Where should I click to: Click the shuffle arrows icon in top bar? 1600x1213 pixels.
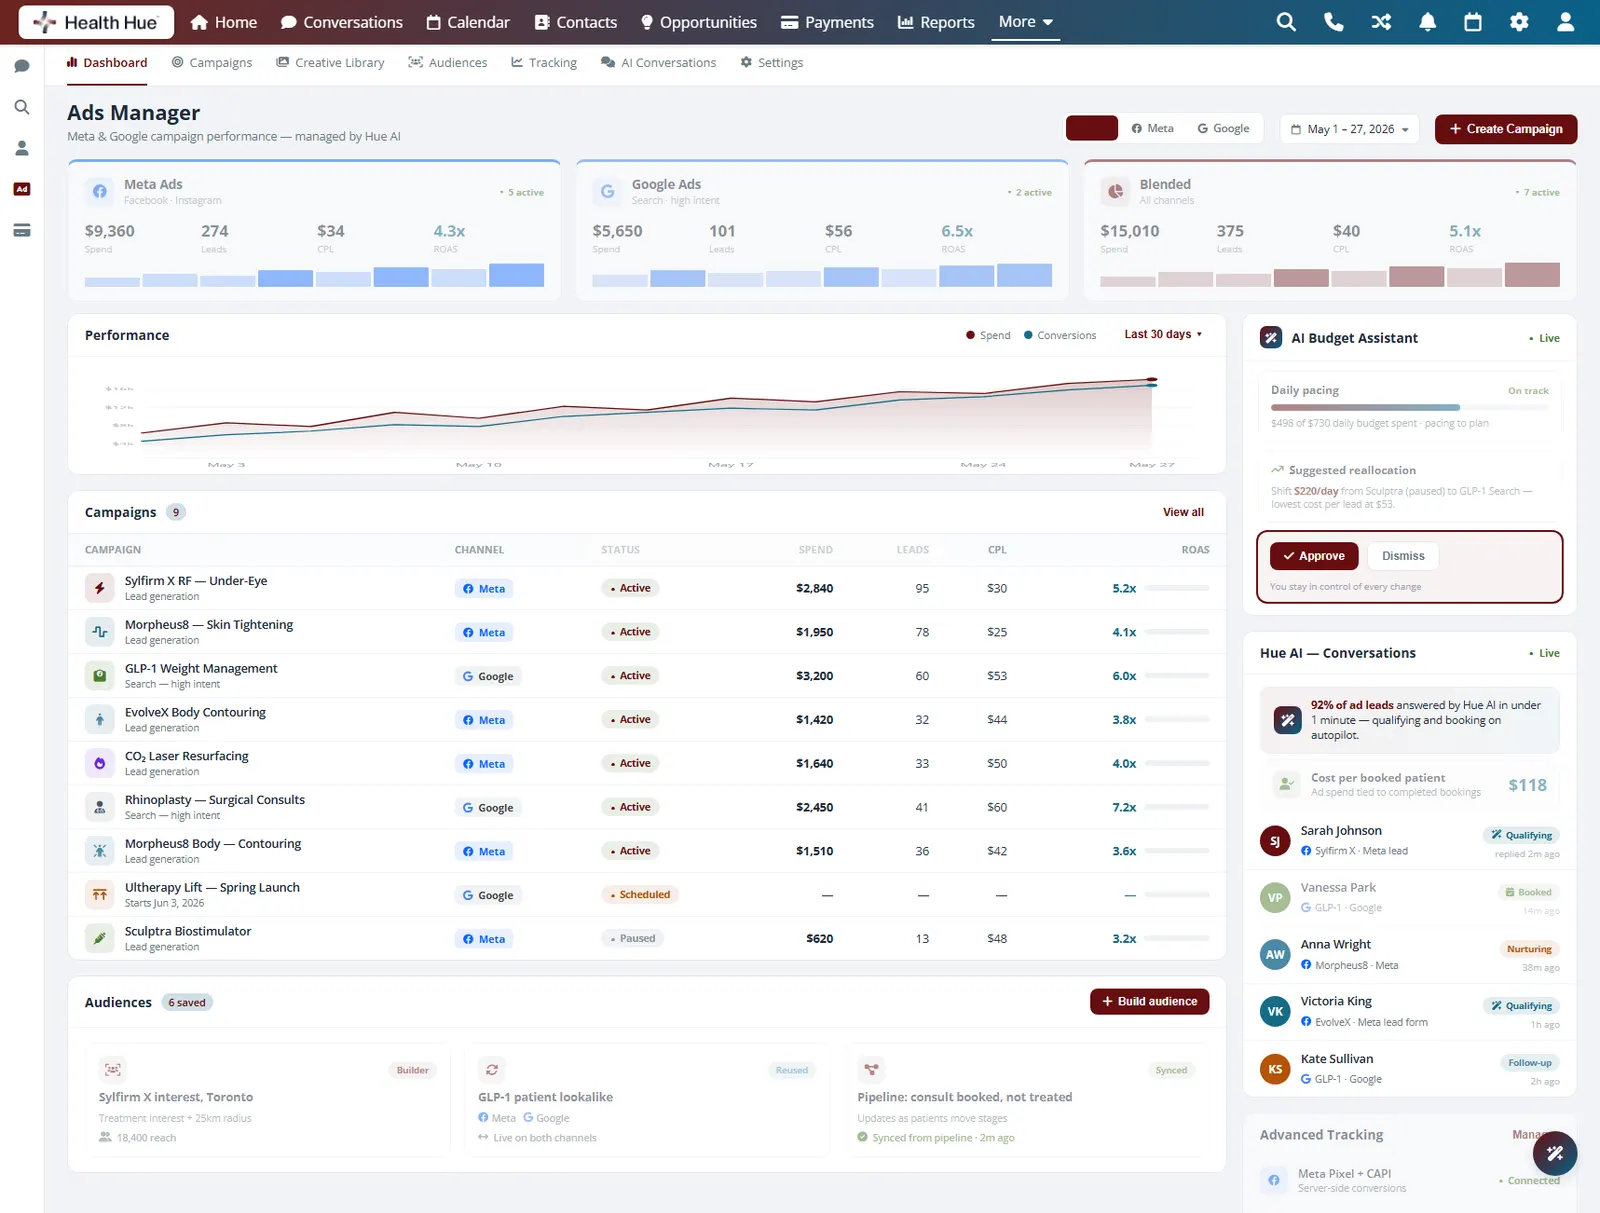coord(1381,22)
